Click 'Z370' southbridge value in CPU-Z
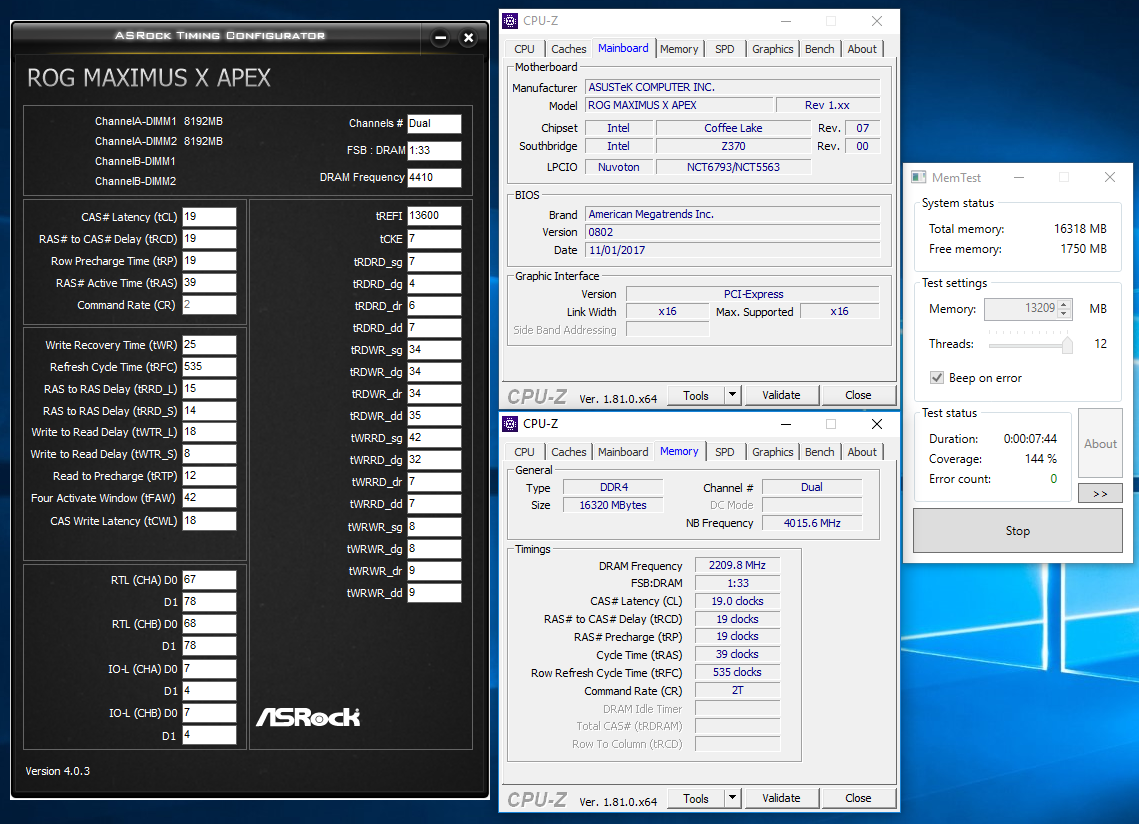The height and width of the screenshot is (824, 1139). pyautogui.click(x=734, y=146)
